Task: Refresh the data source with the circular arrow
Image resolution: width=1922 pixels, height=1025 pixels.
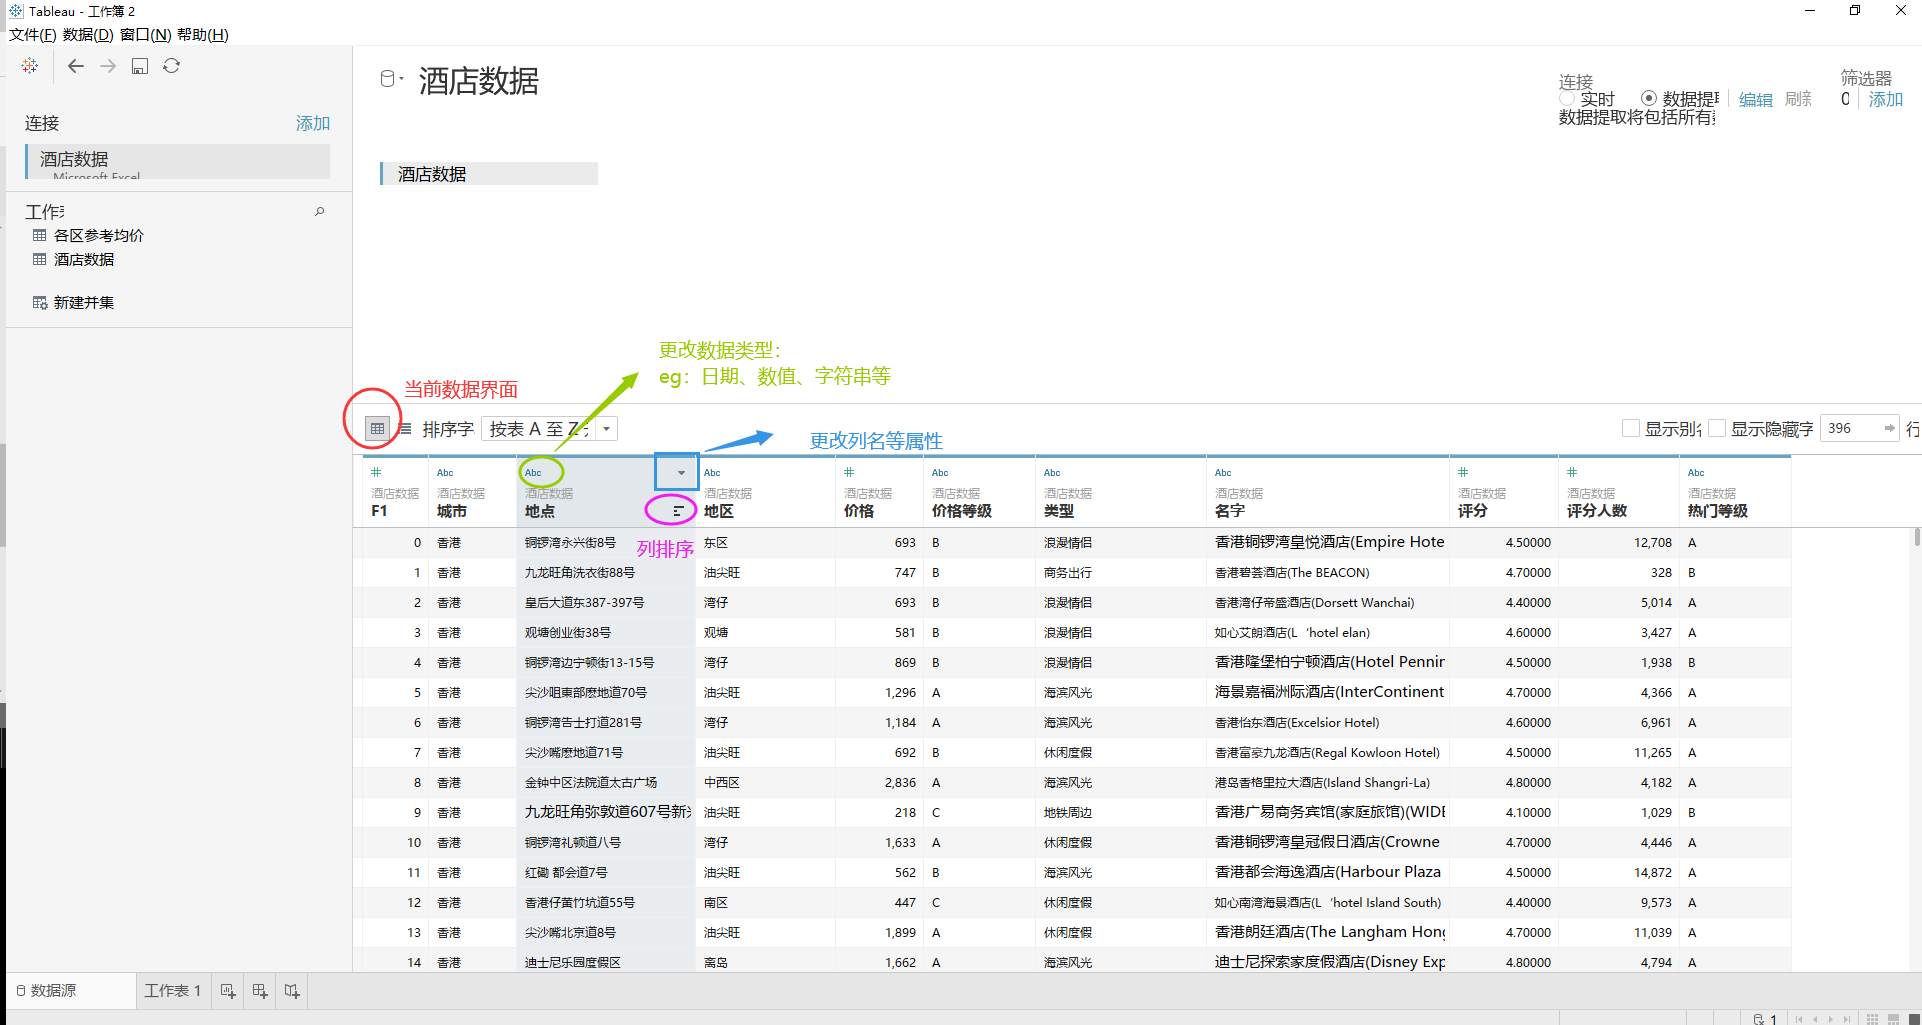Action: 172,66
